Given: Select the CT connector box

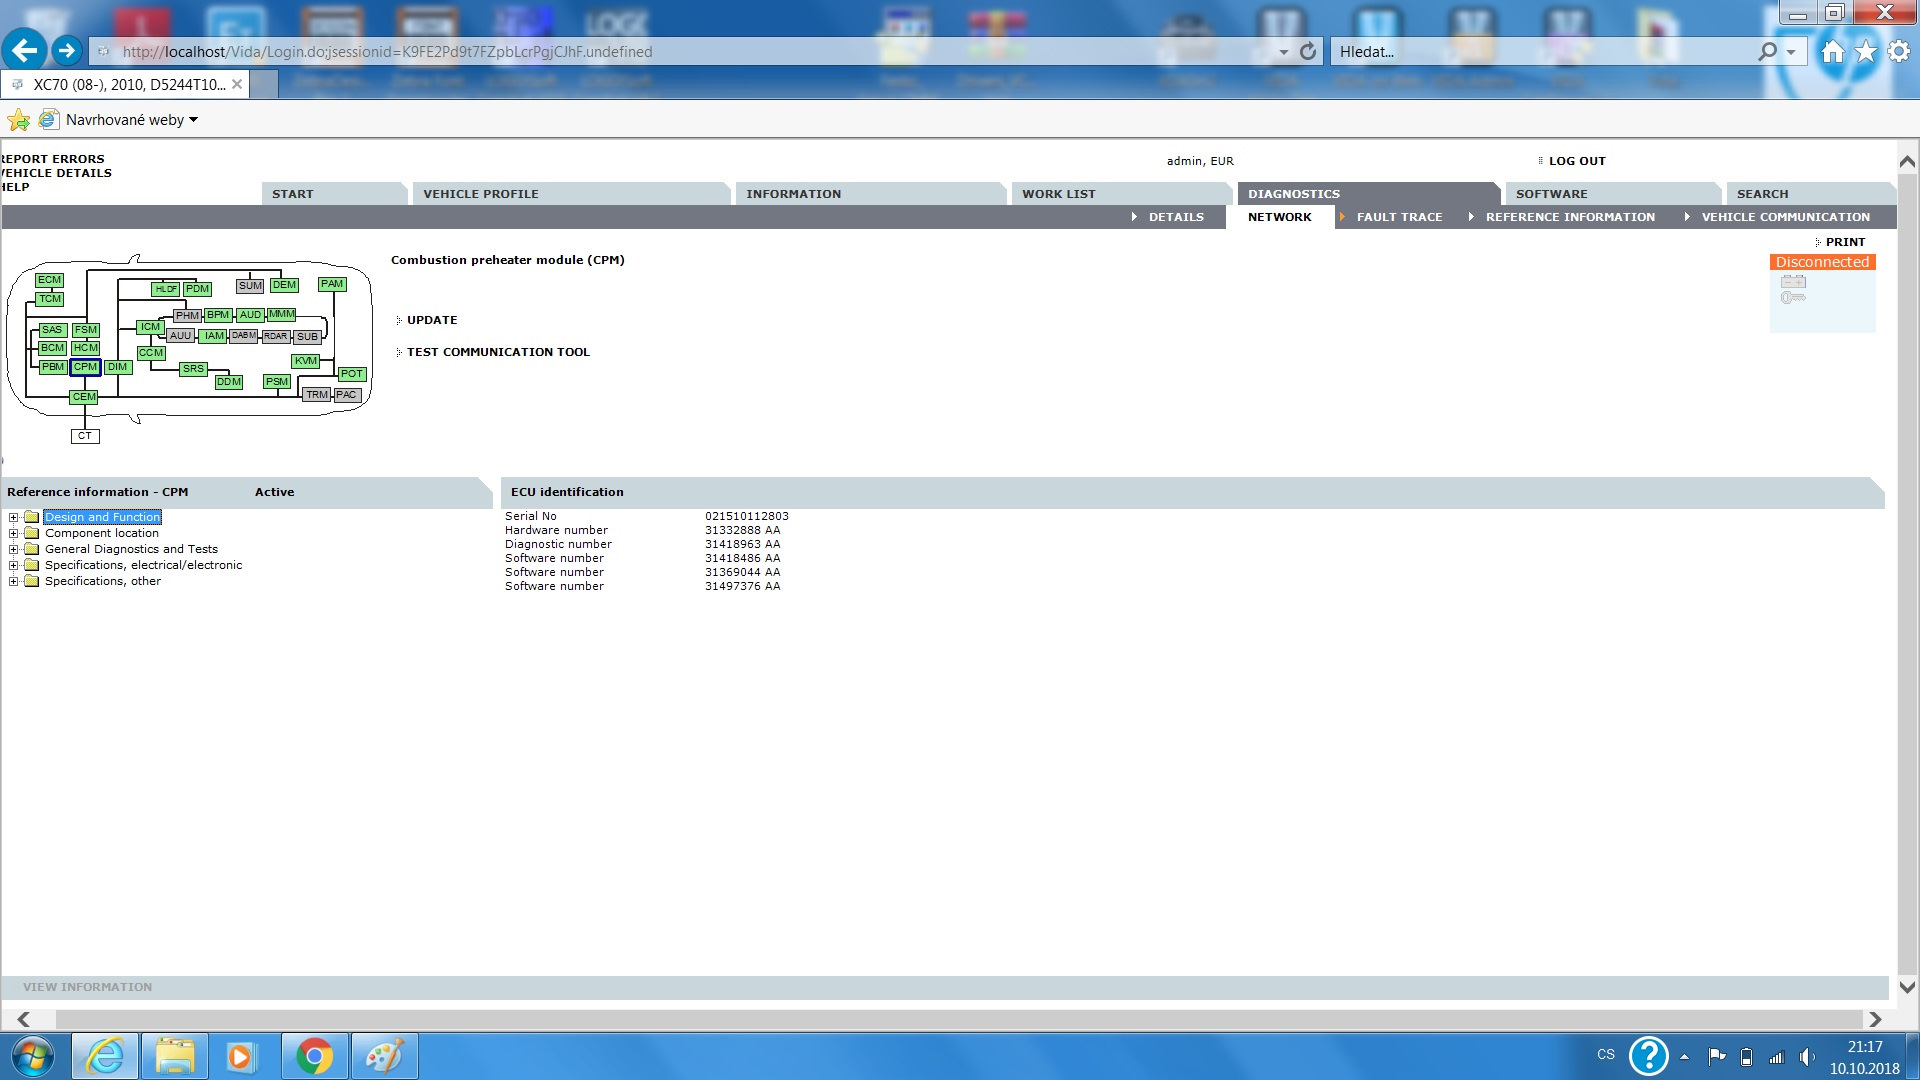Looking at the screenshot, I should click(85, 436).
